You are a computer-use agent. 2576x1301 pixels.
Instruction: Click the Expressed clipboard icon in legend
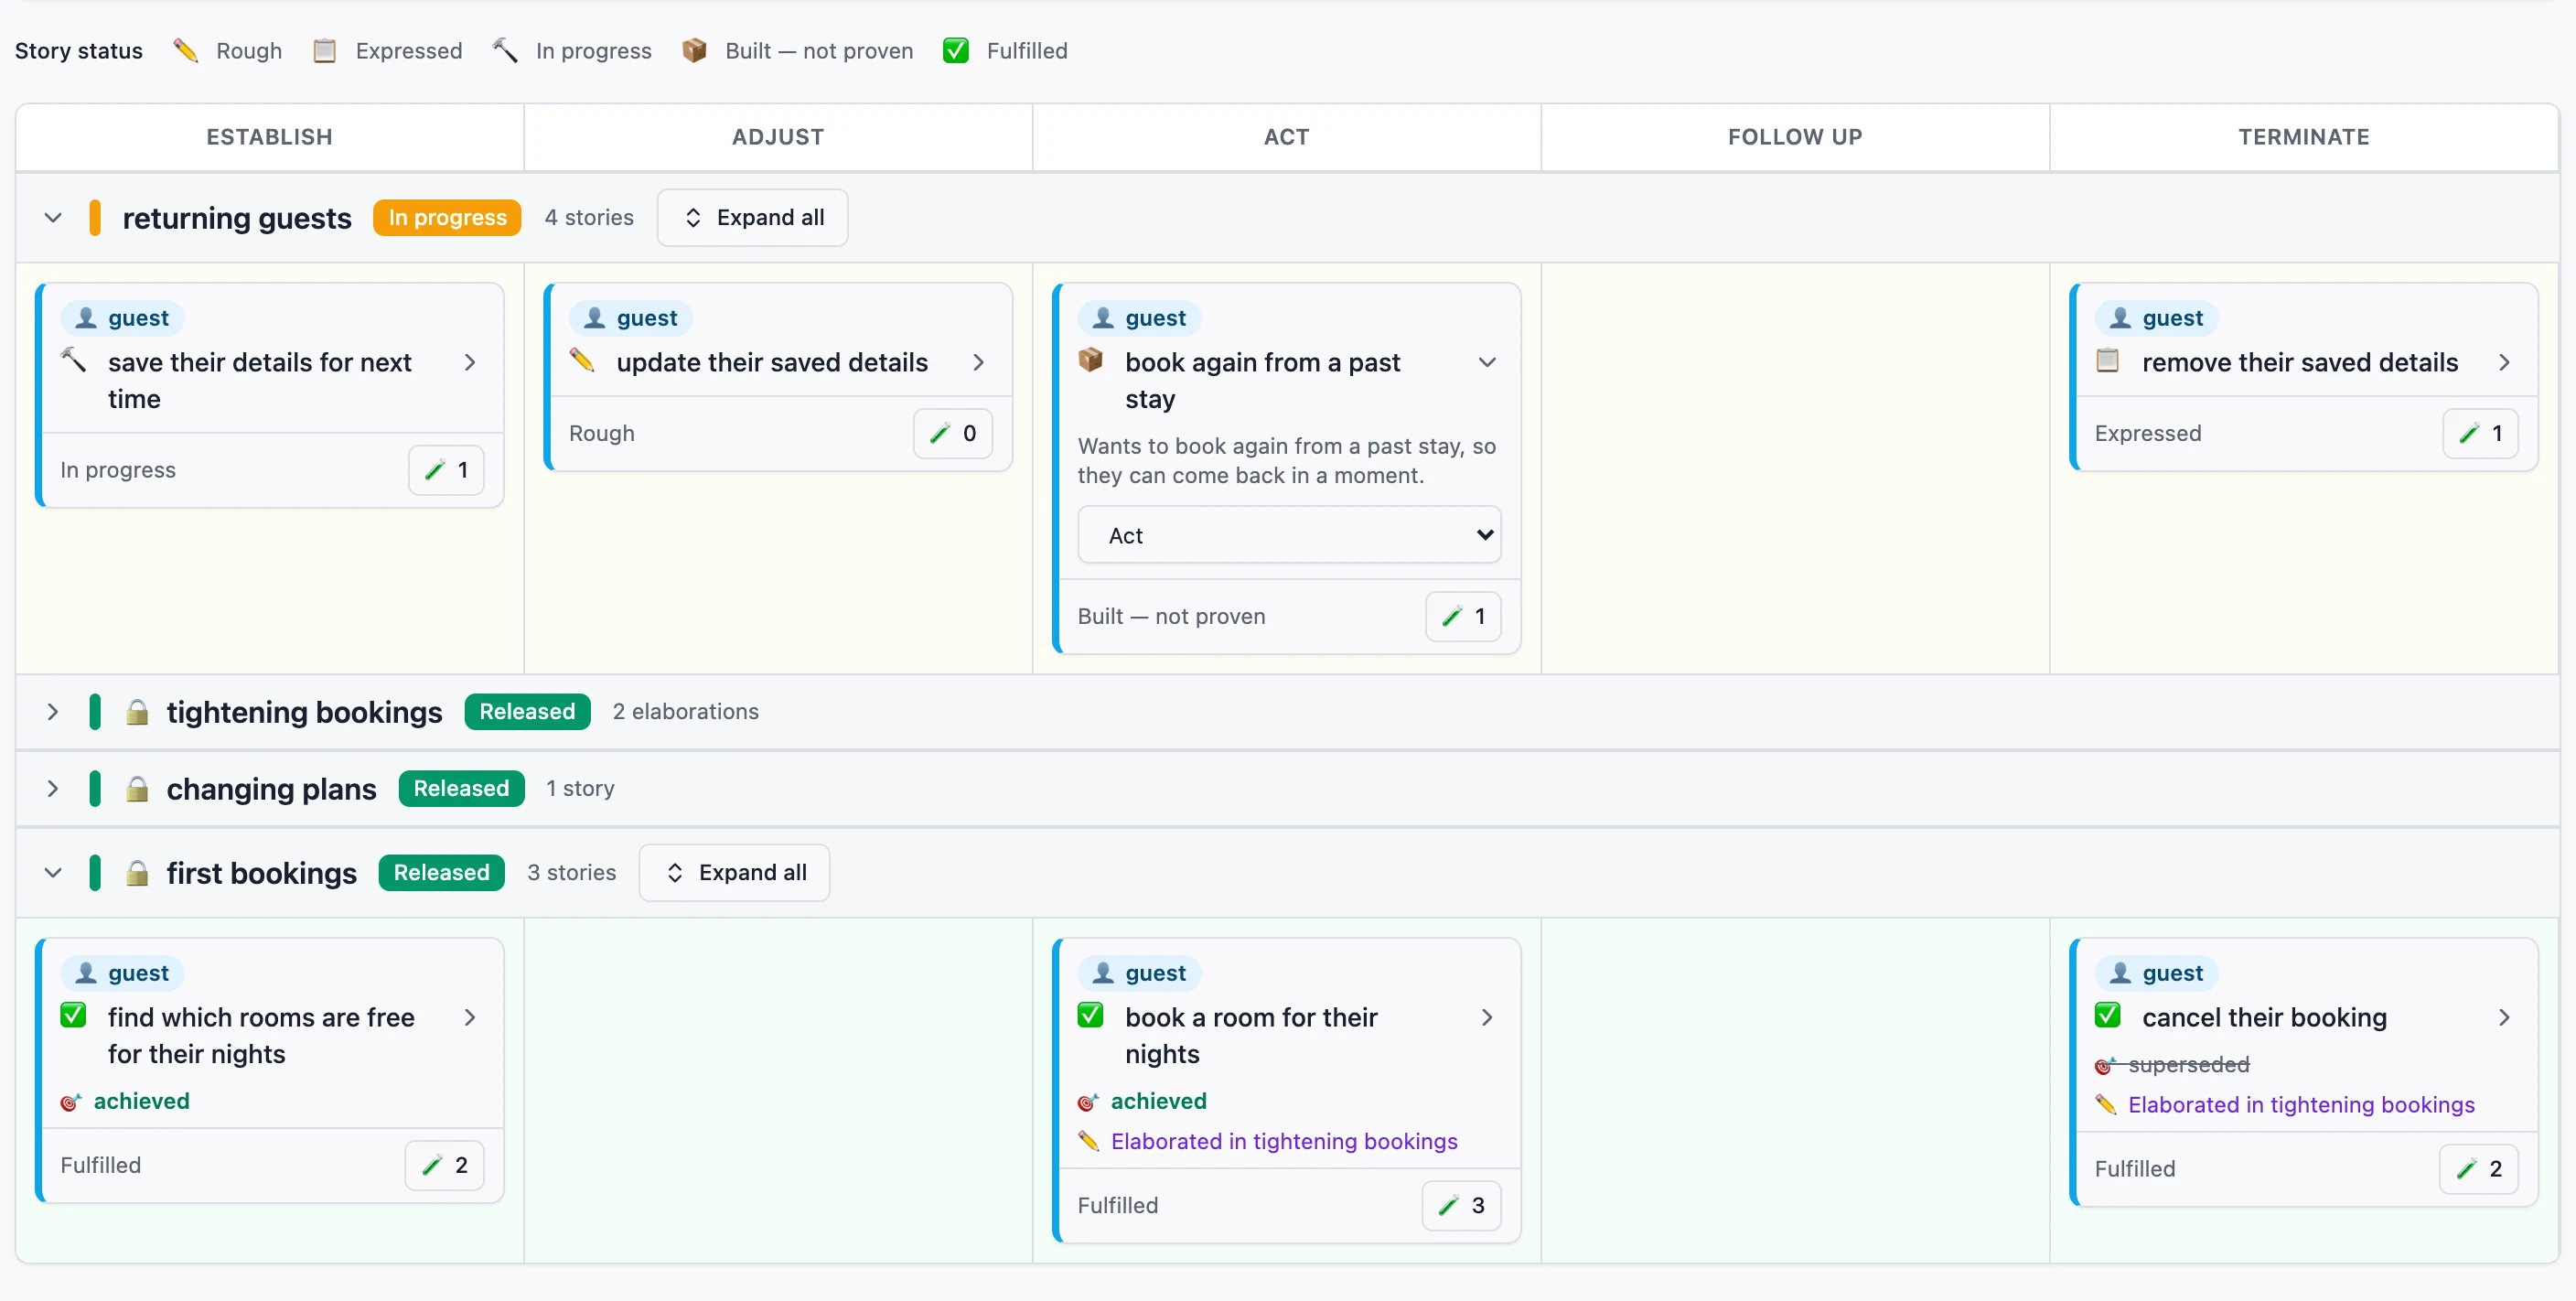324,50
